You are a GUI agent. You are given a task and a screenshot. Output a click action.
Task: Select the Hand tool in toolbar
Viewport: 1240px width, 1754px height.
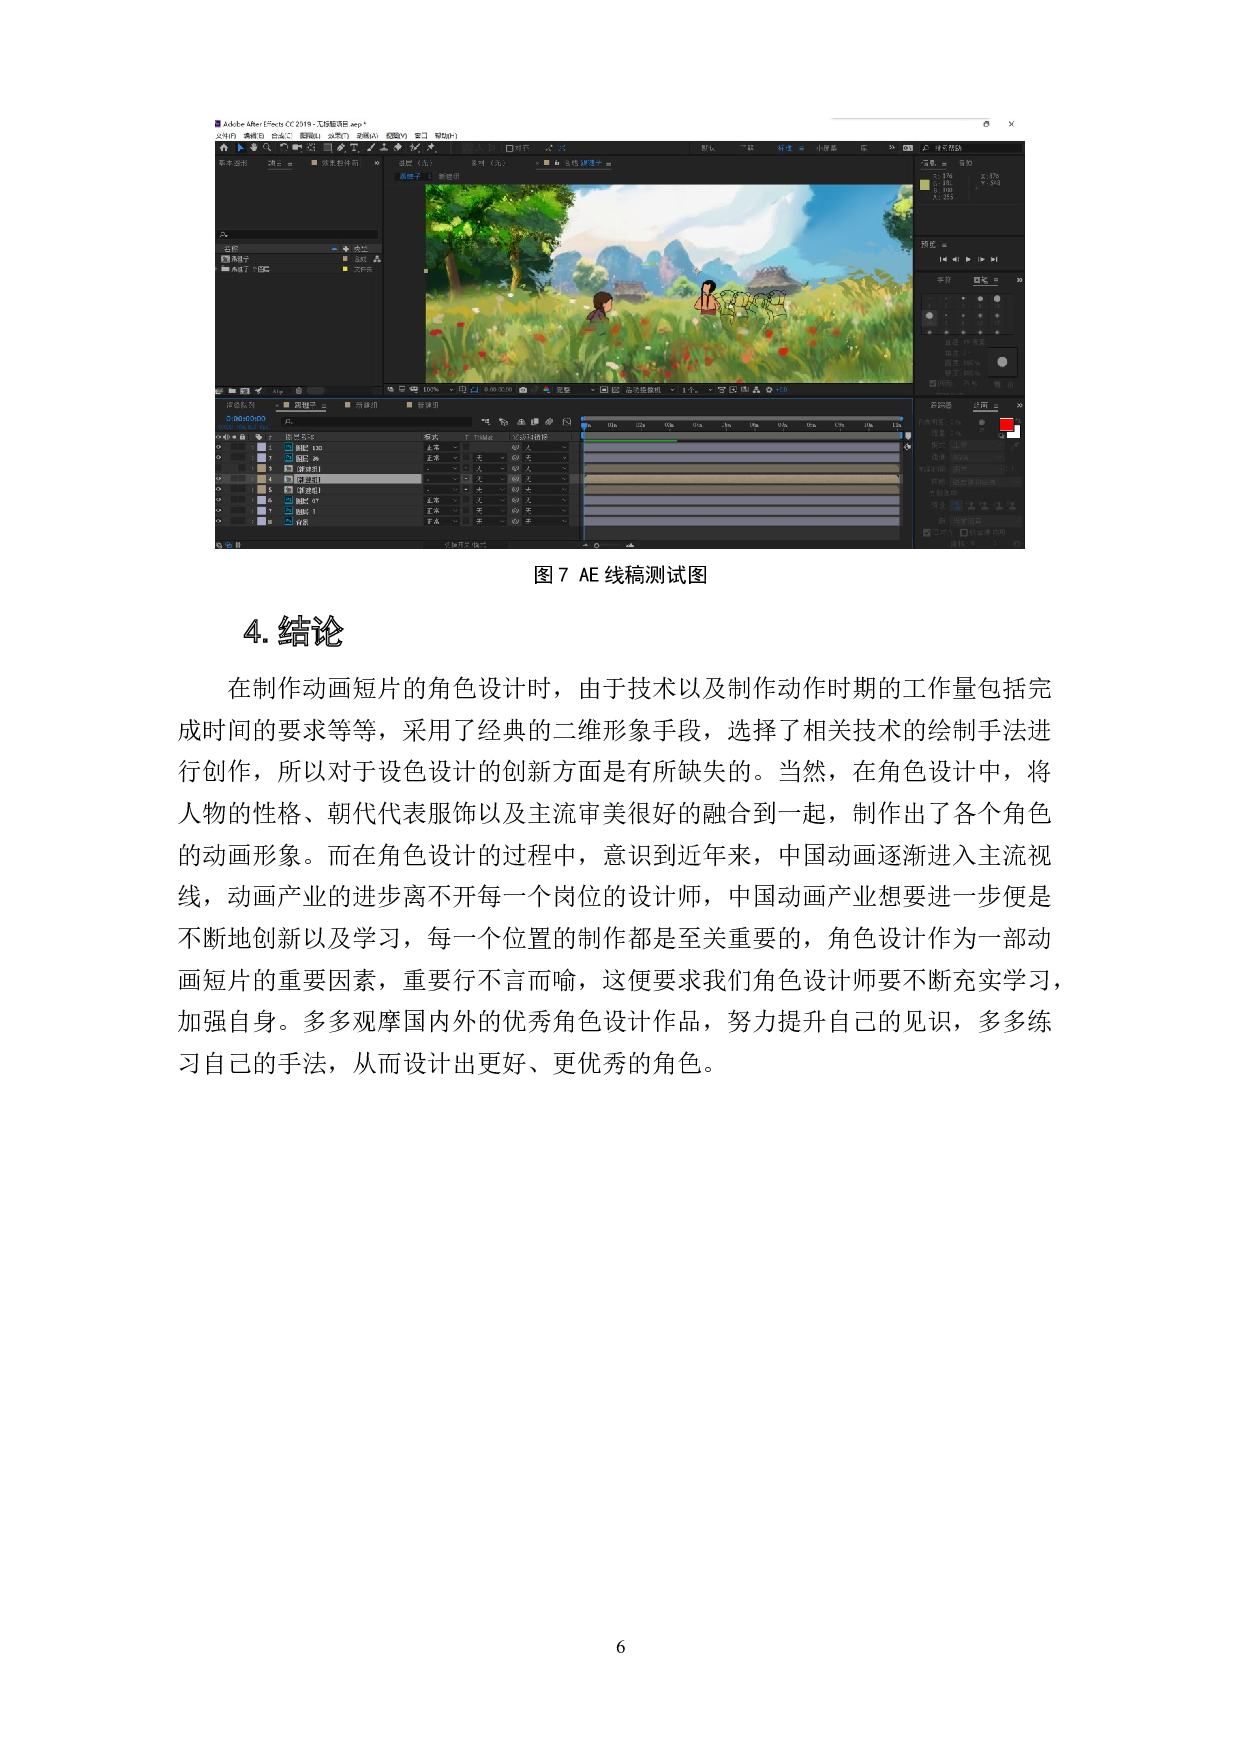coord(254,148)
